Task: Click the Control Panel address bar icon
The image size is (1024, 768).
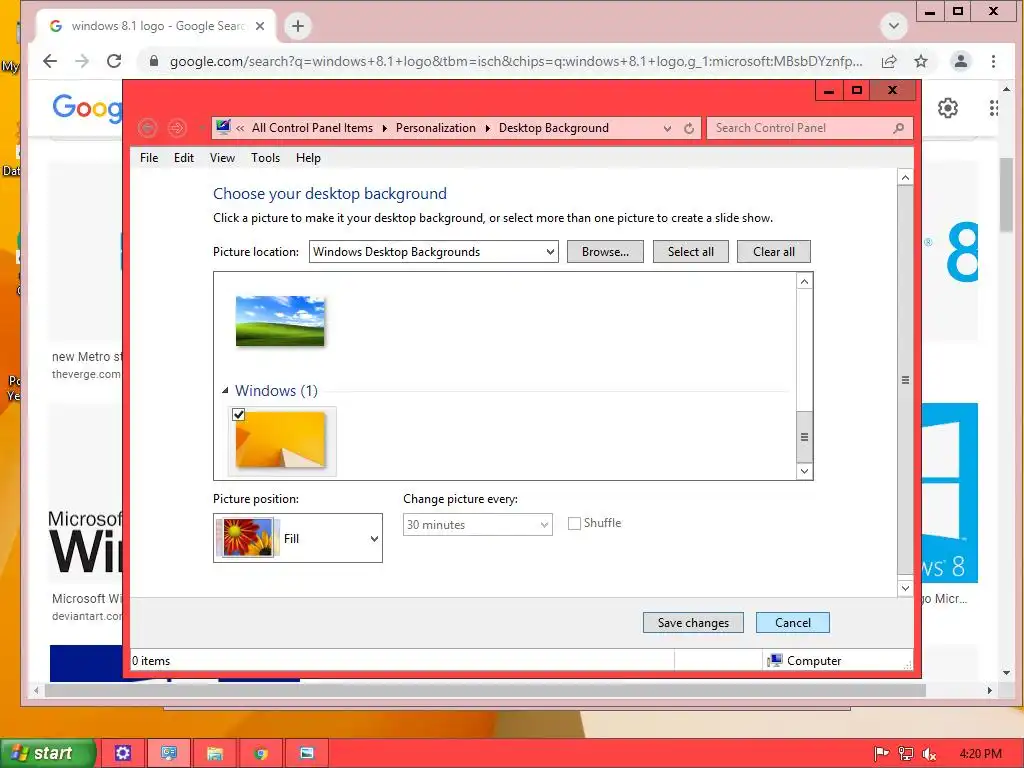Action: (223, 127)
